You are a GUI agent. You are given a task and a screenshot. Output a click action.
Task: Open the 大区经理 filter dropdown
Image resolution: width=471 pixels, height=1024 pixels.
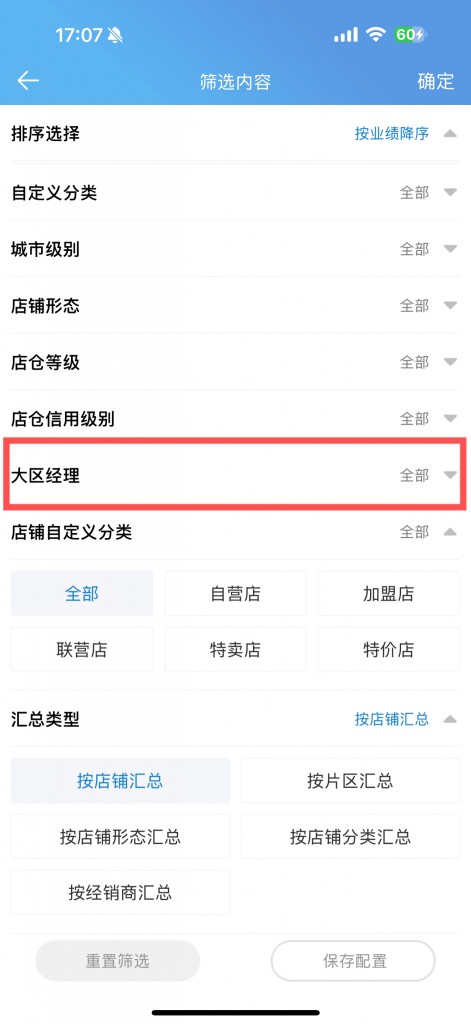click(235, 475)
